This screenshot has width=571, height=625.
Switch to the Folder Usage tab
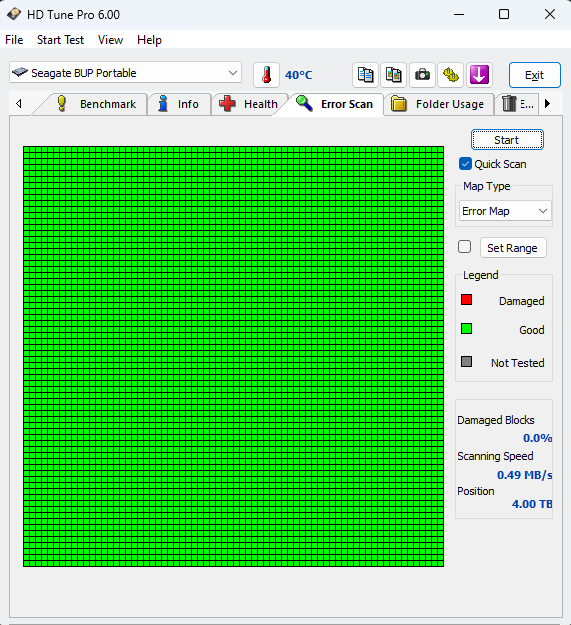[438, 104]
